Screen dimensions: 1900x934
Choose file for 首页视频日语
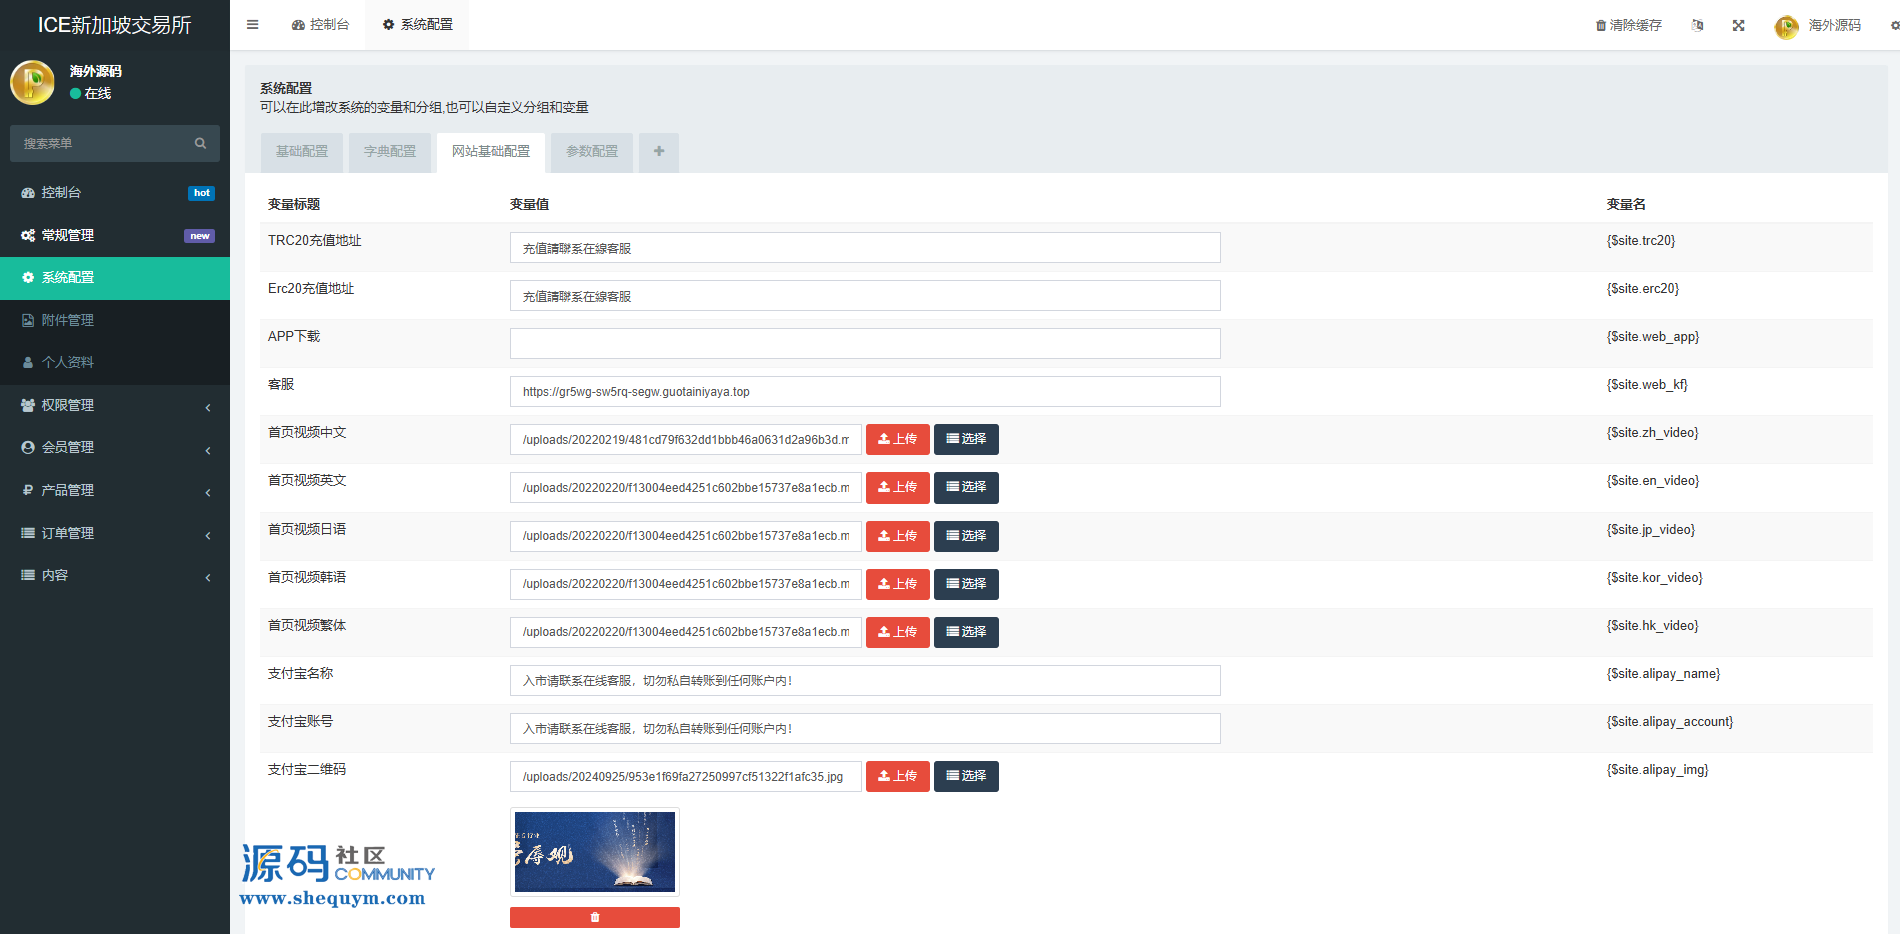(966, 536)
